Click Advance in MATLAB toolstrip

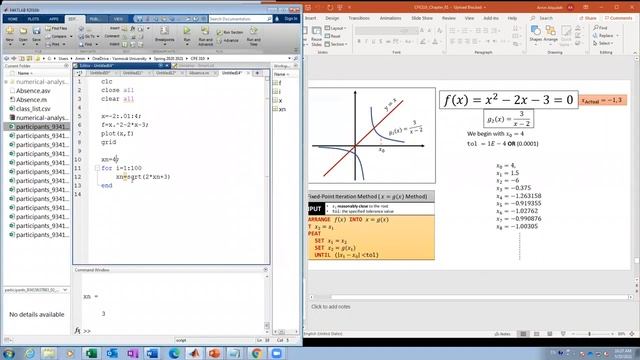coord(228,40)
